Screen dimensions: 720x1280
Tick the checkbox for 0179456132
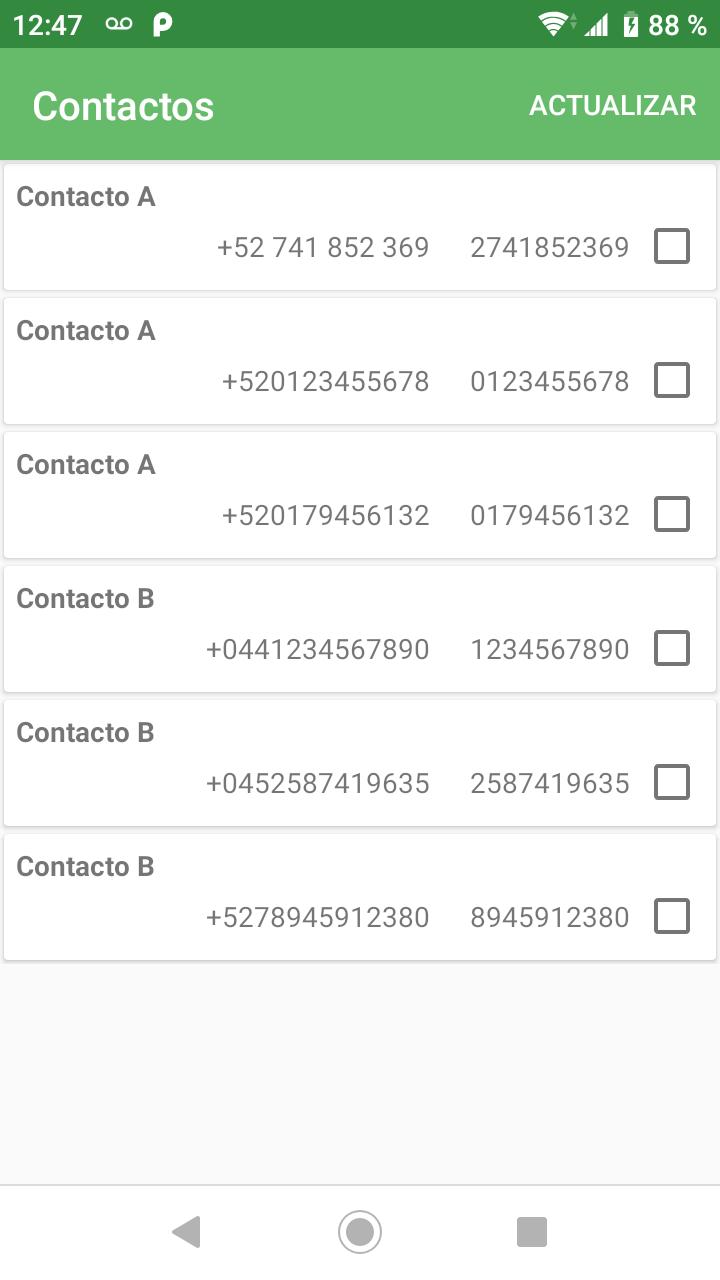672,514
